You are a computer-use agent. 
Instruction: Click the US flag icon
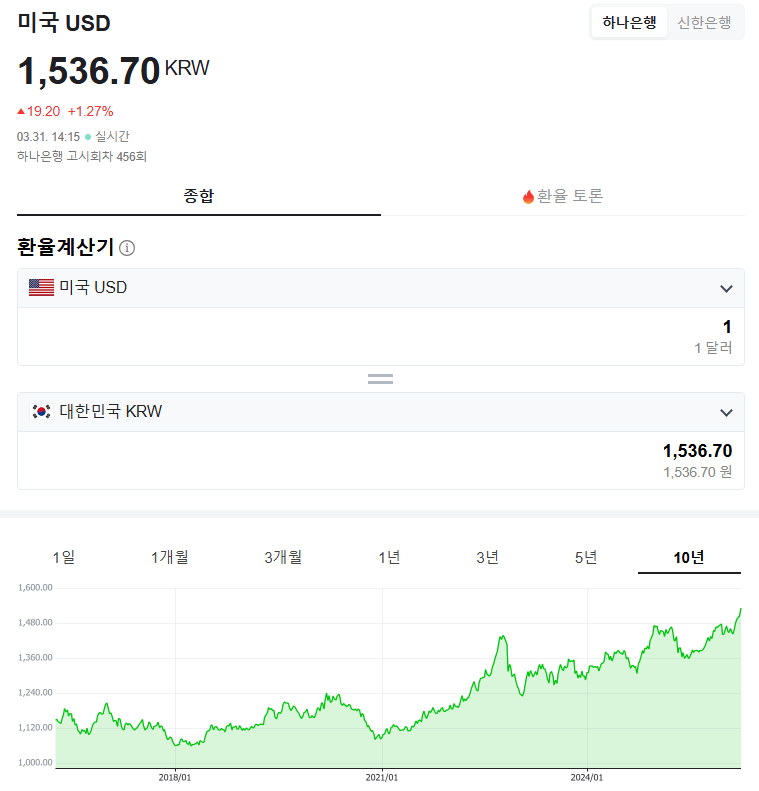pos(41,288)
